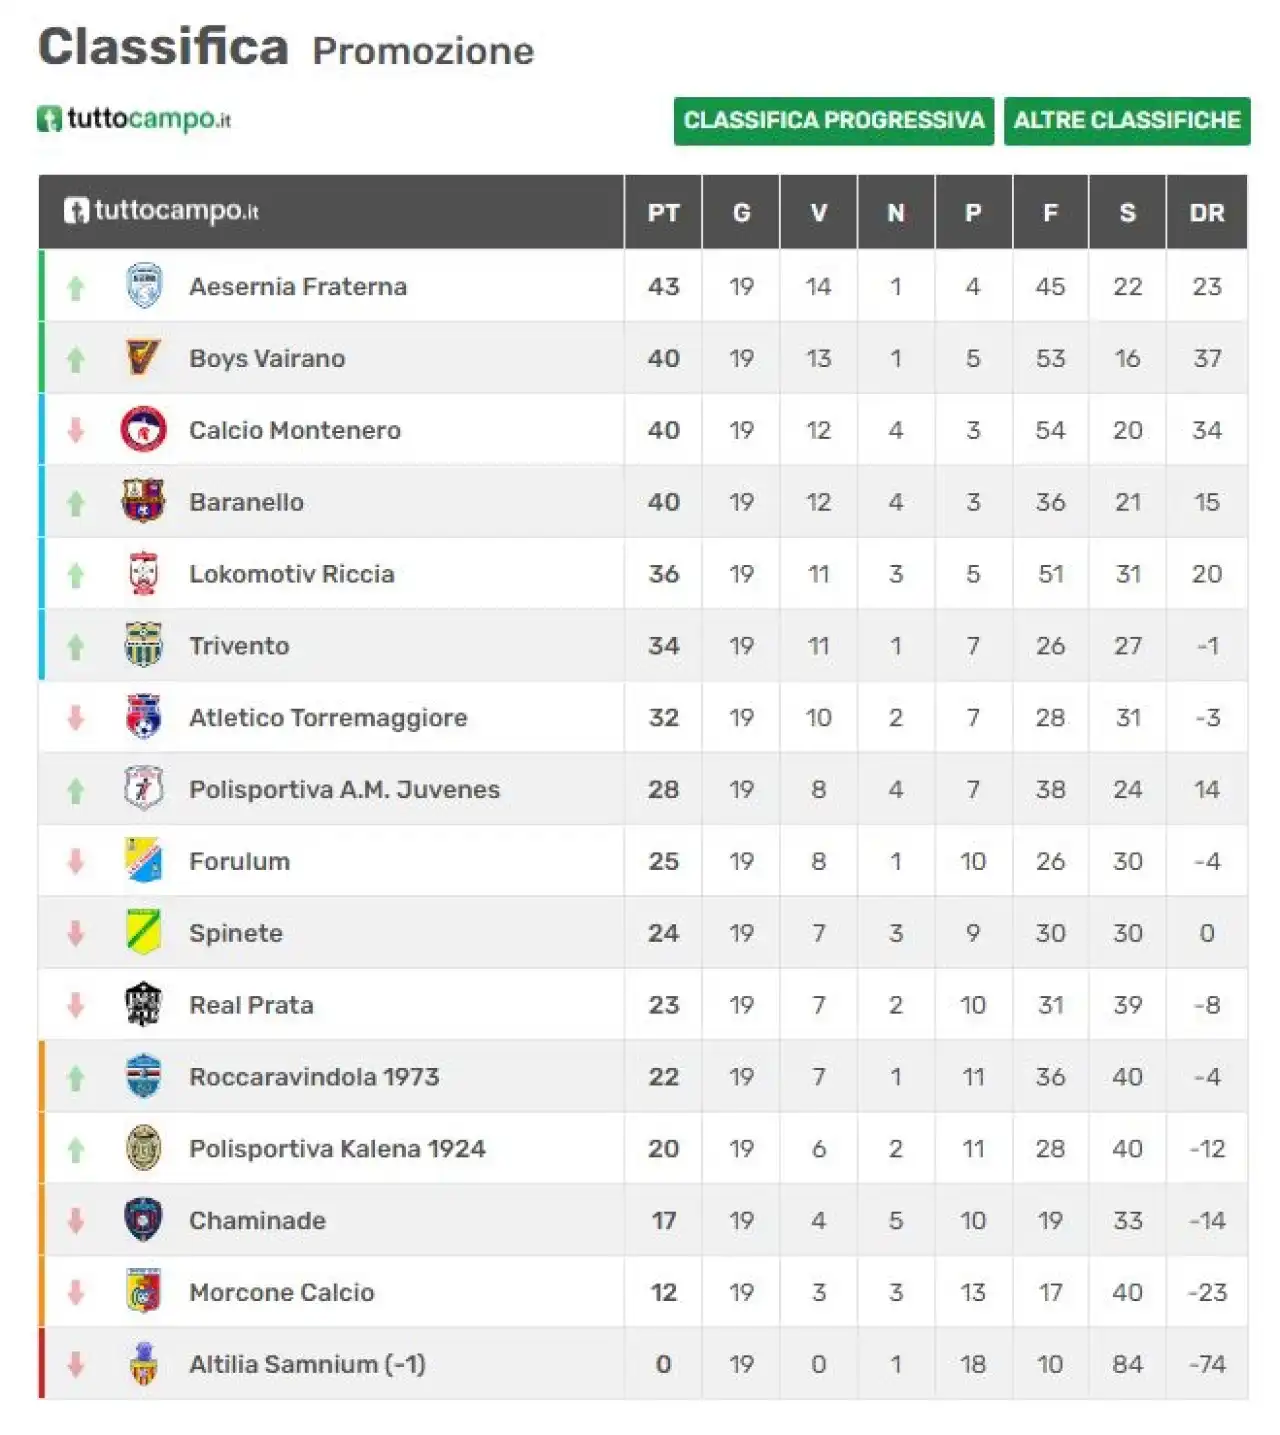The image size is (1280, 1435).
Task: Click the Altilia Samnium team crest
Action: pyautogui.click(x=144, y=1364)
